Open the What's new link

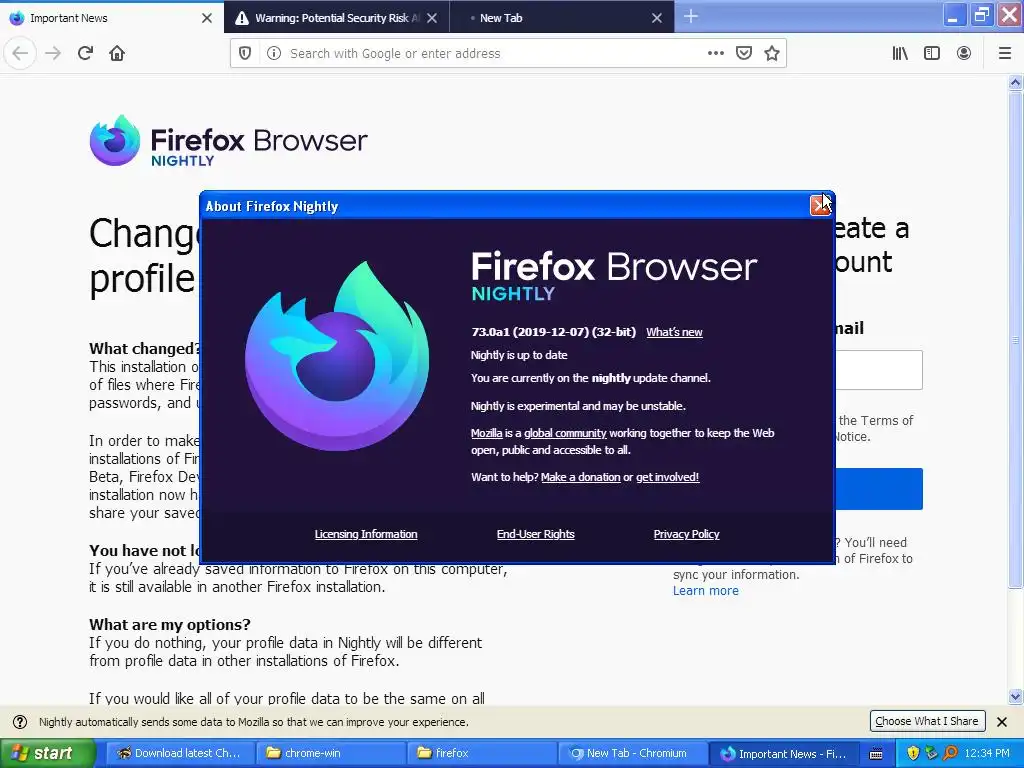674,332
